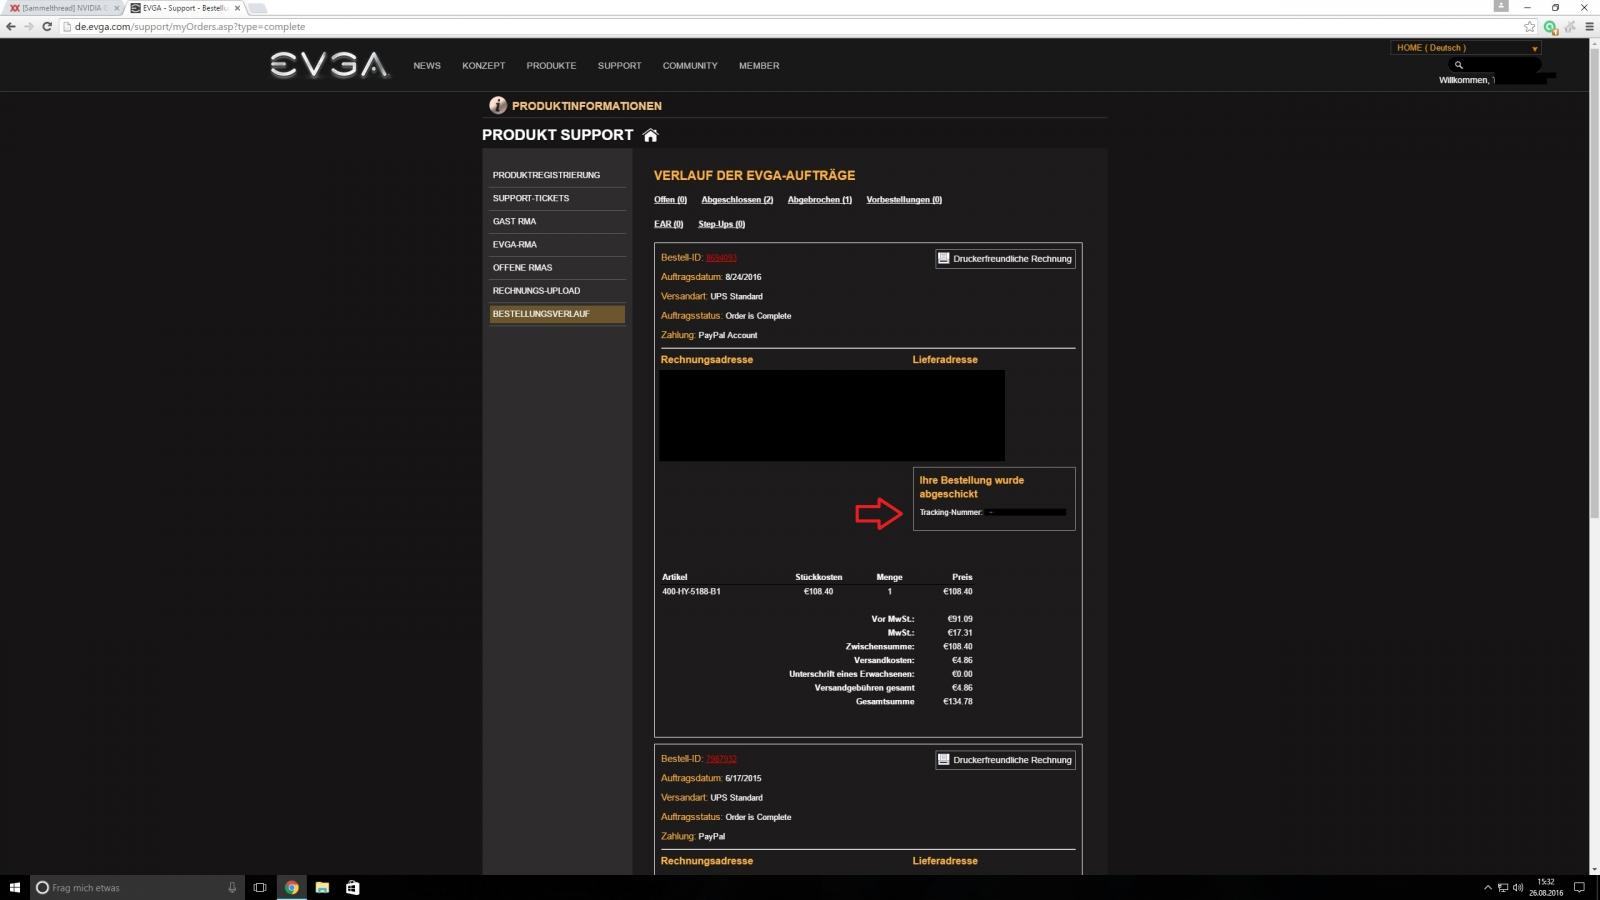Image resolution: width=1600 pixels, height=900 pixels.
Task: Open the green Chrome extension icon
Action: tap(1550, 27)
